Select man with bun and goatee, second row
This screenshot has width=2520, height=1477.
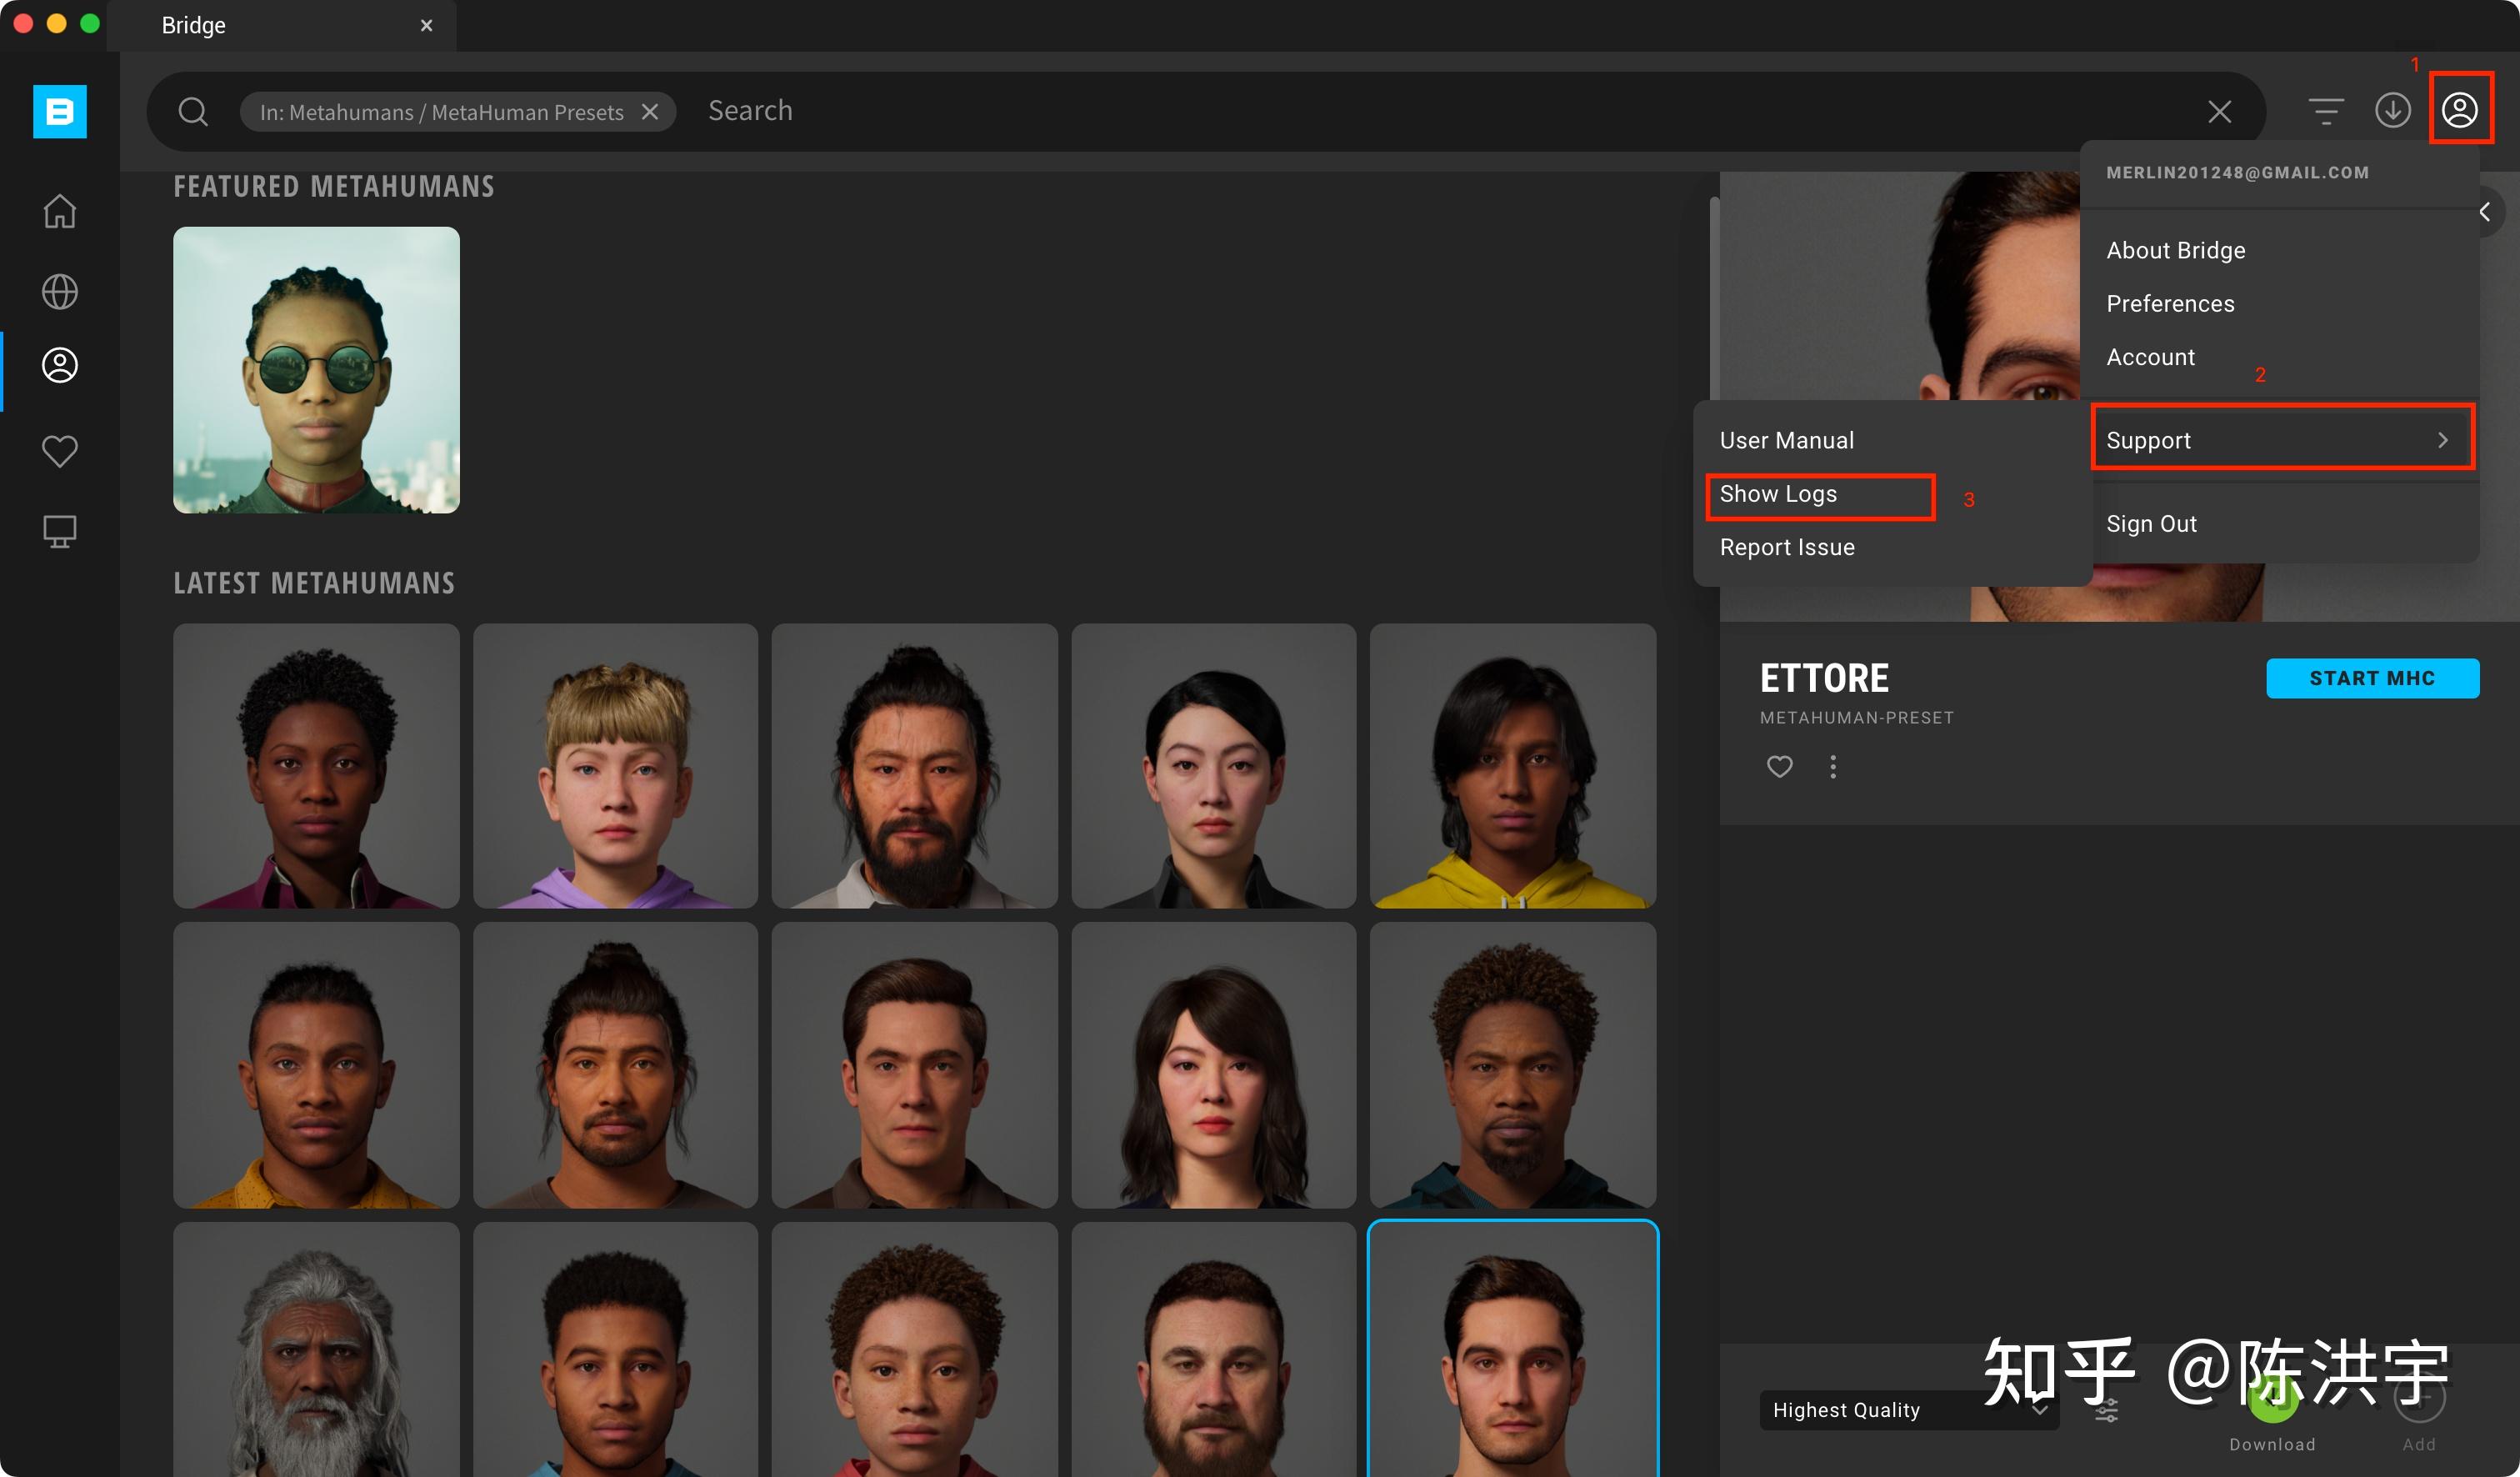[615, 1064]
